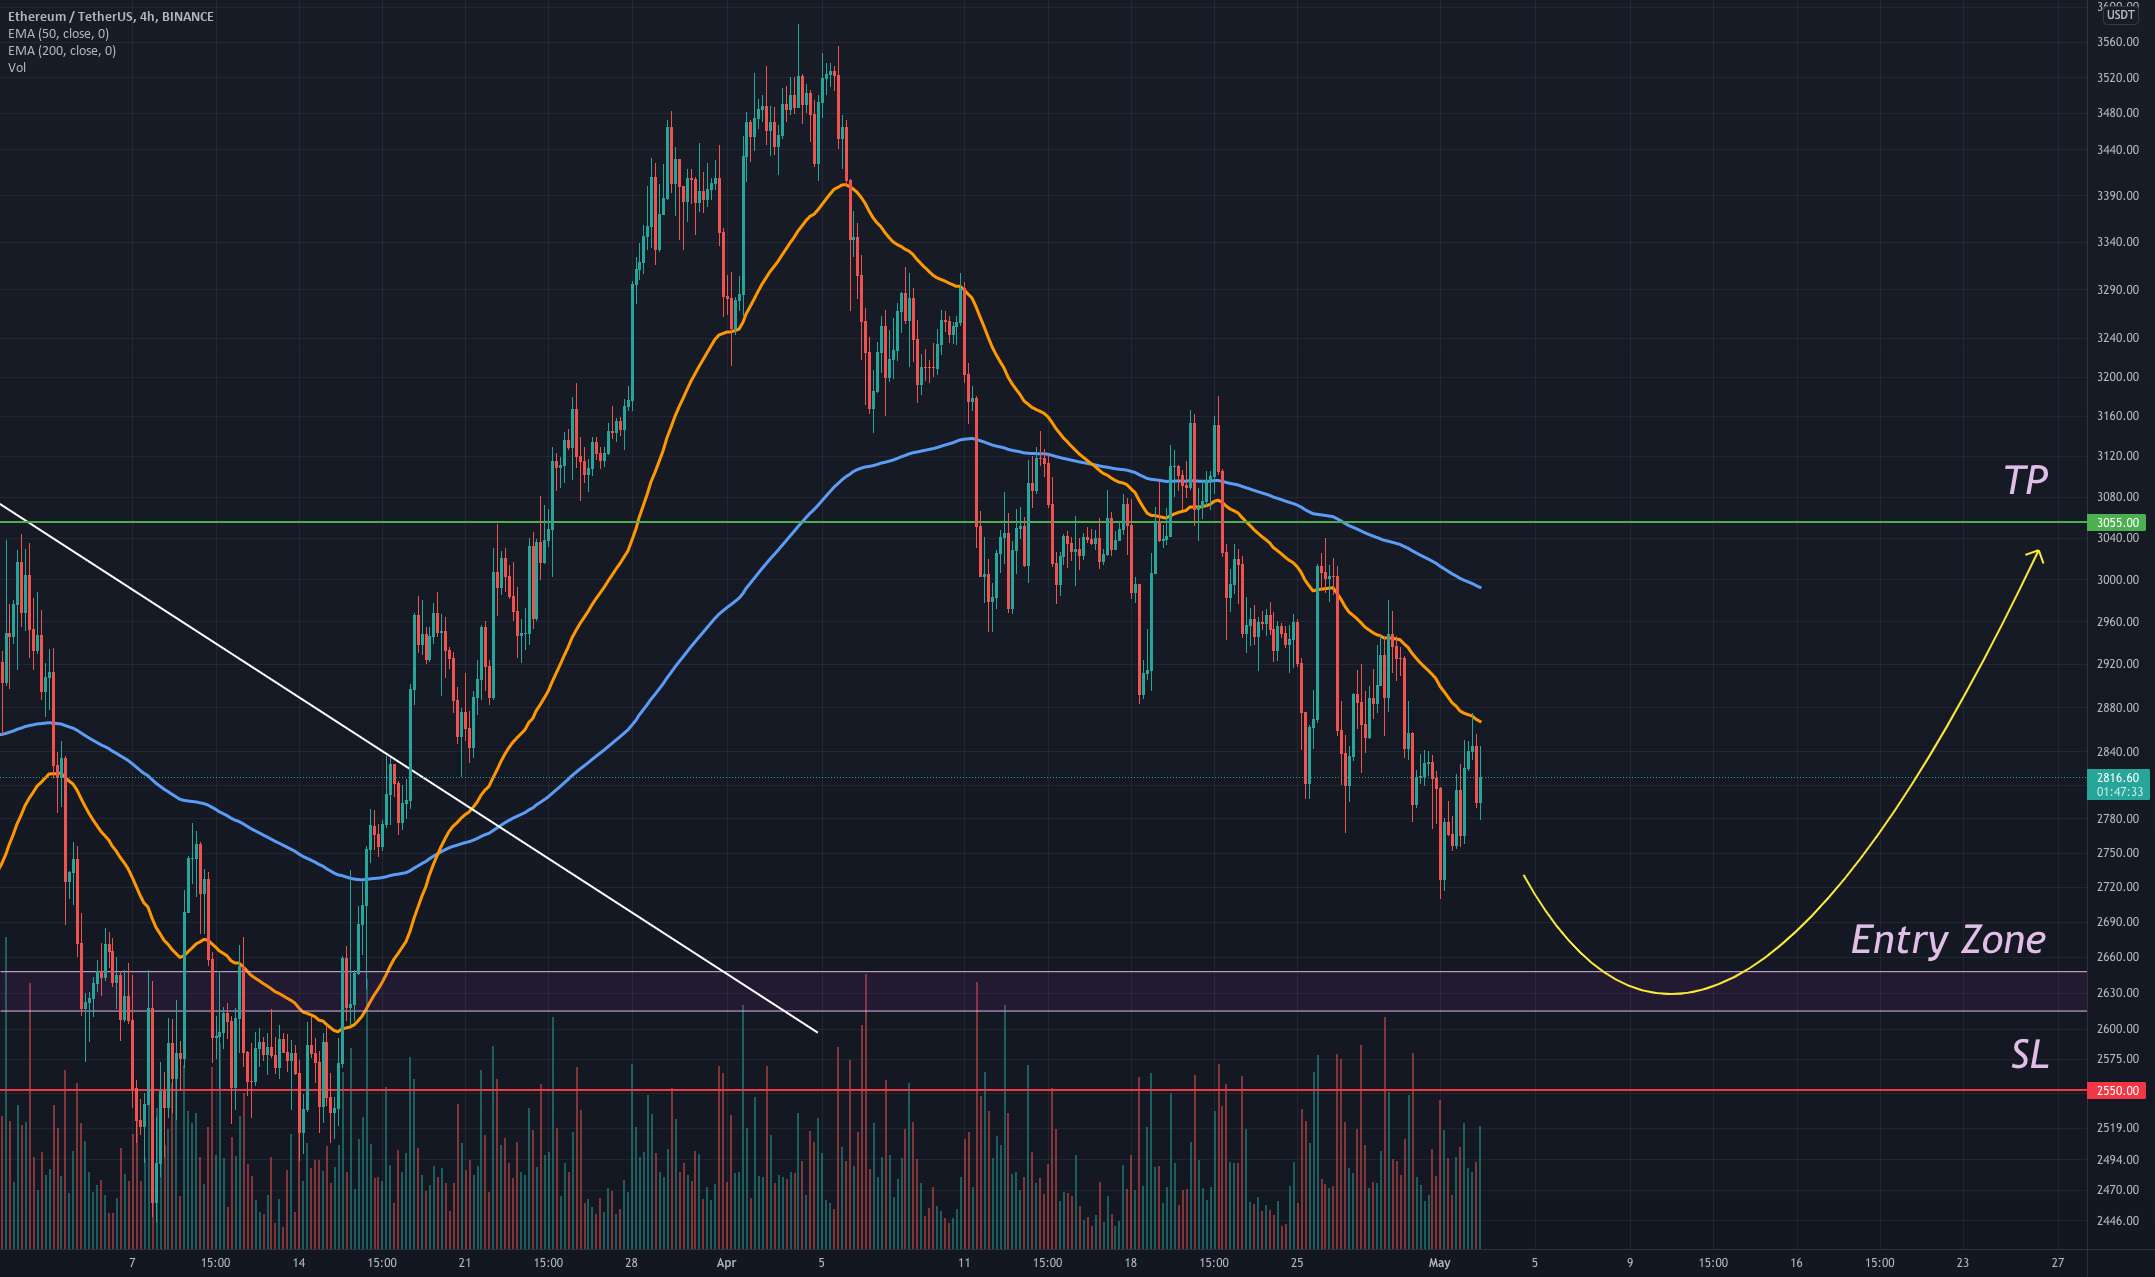Screen dimensions: 2155x1277
Task: Click the 25 date label on time axis
Action: pos(1297,1263)
